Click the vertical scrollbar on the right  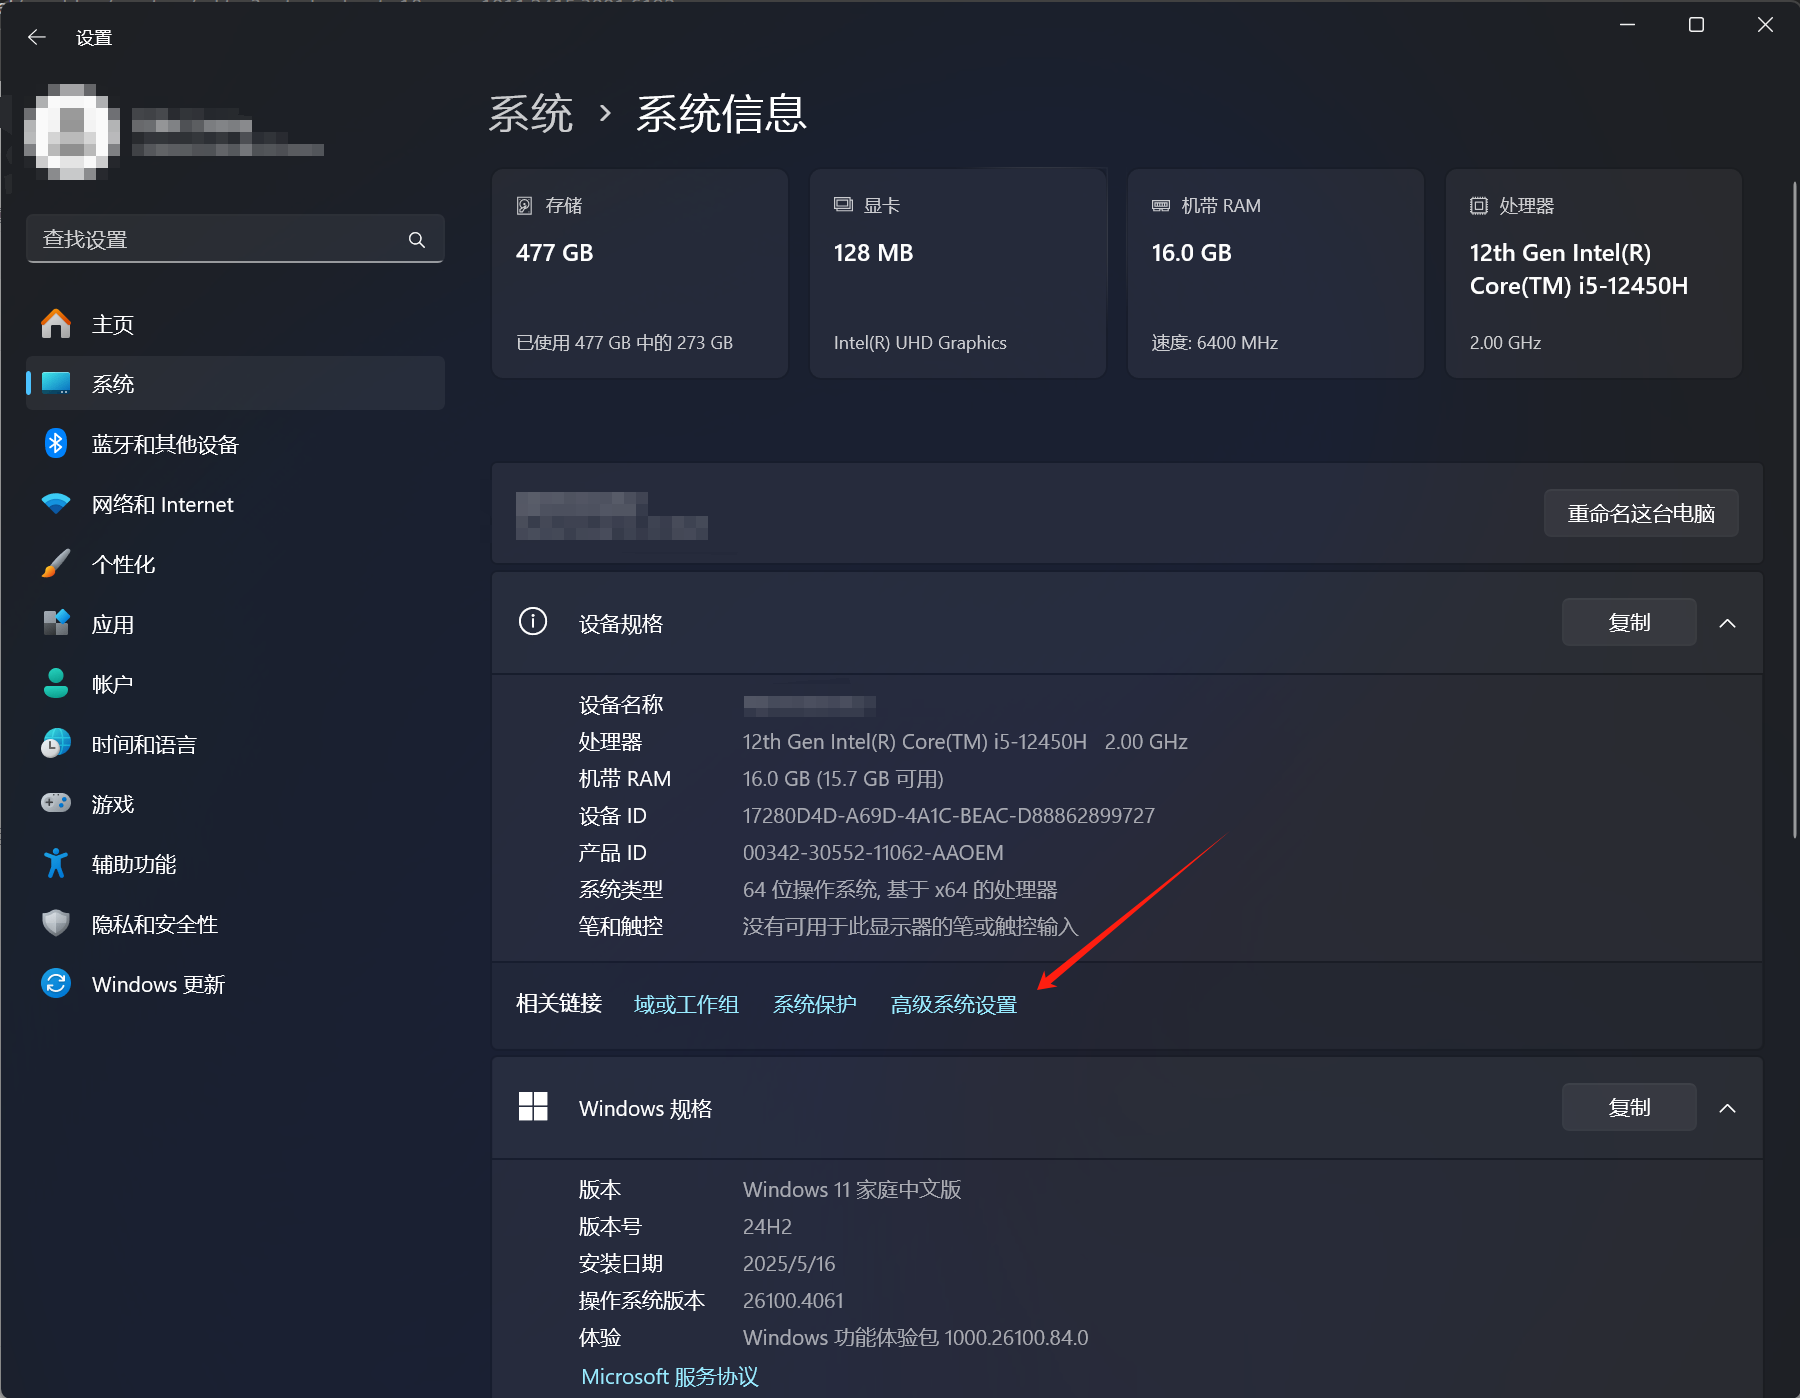coord(1794,510)
